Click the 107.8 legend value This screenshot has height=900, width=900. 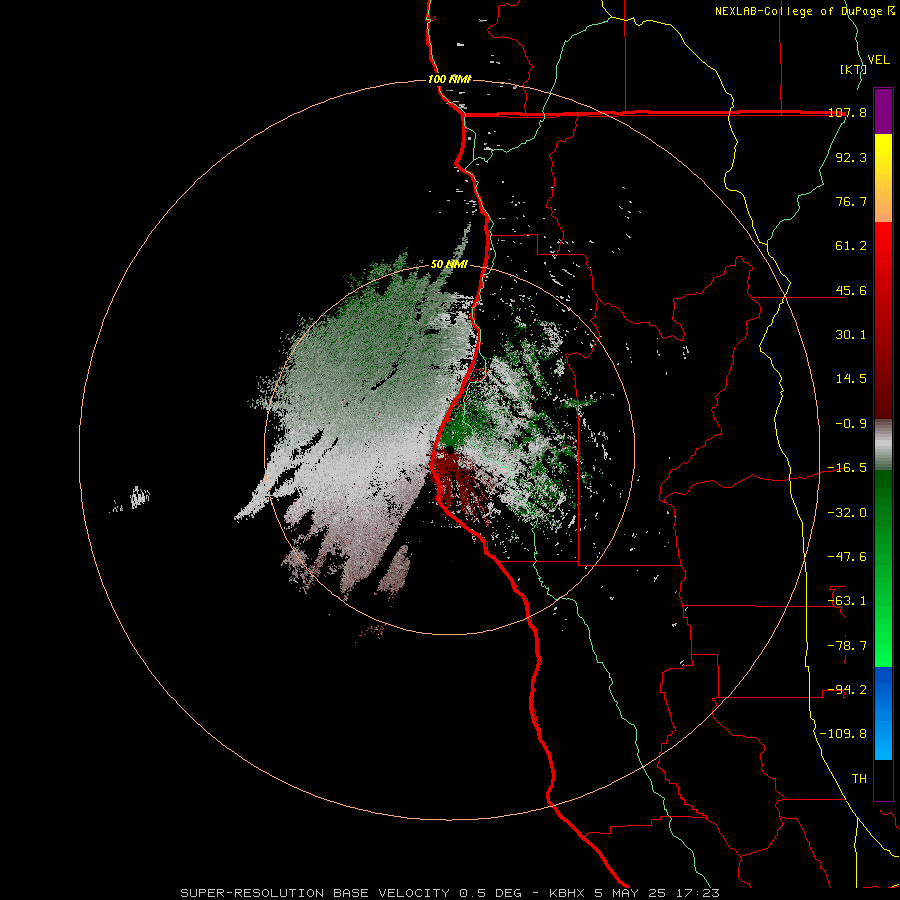click(848, 112)
